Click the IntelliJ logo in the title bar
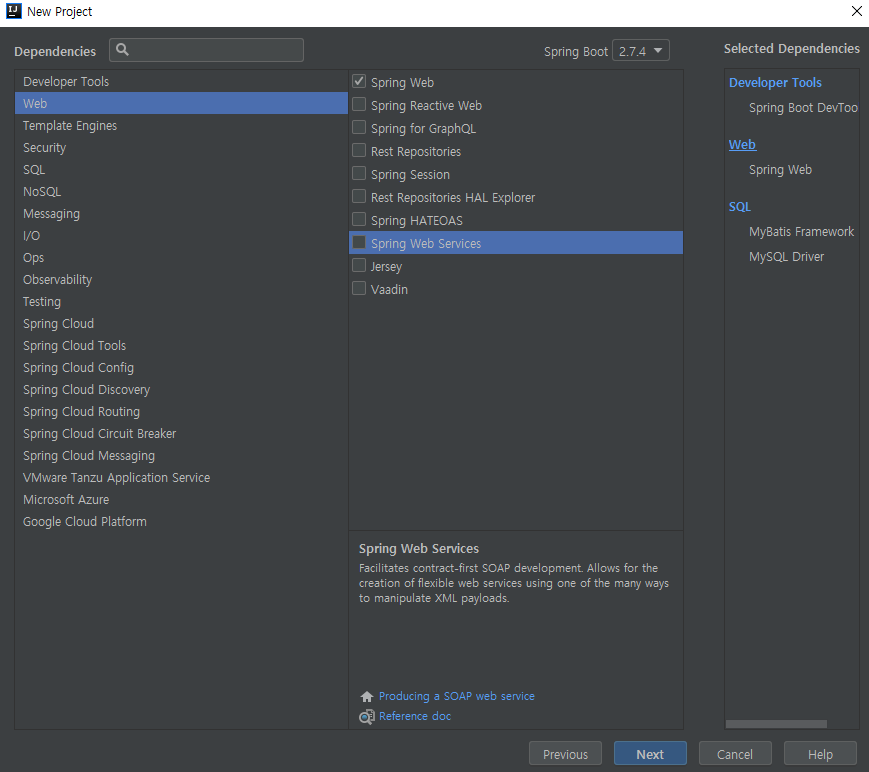Viewport: 869px width, 772px height. coord(13,11)
